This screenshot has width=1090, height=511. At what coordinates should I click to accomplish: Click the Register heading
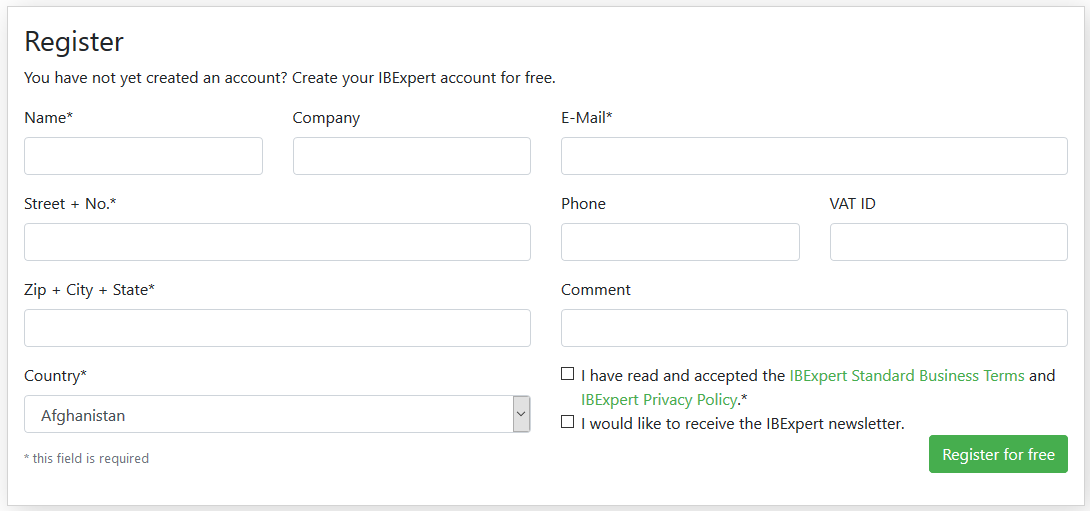[x=74, y=42]
